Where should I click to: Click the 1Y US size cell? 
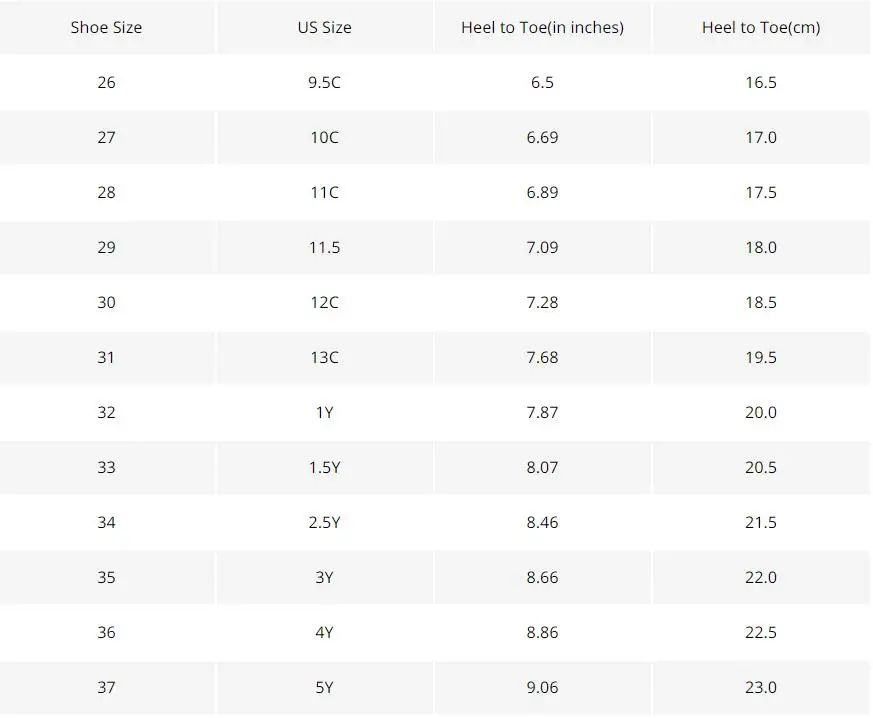[x=325, y=412]
